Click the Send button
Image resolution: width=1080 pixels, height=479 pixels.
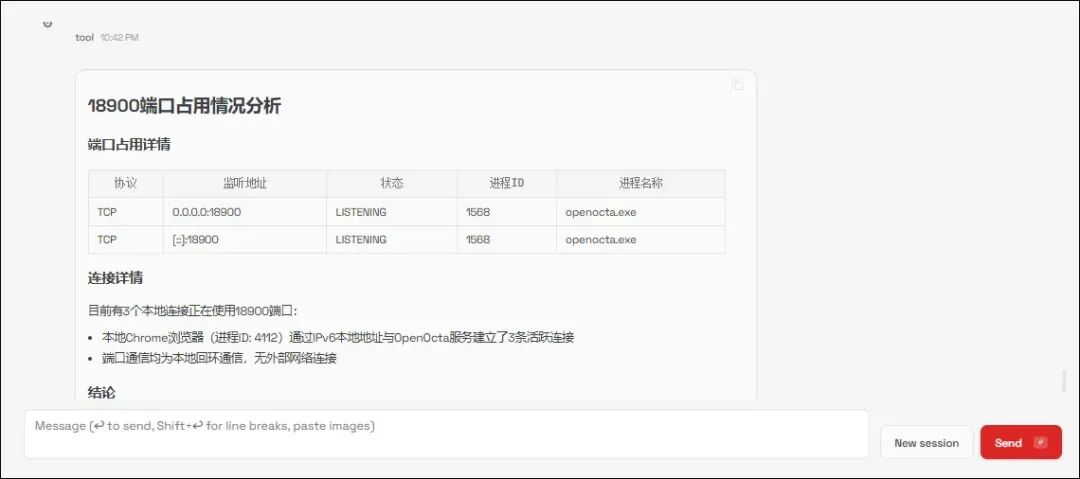click(1021, 442)
